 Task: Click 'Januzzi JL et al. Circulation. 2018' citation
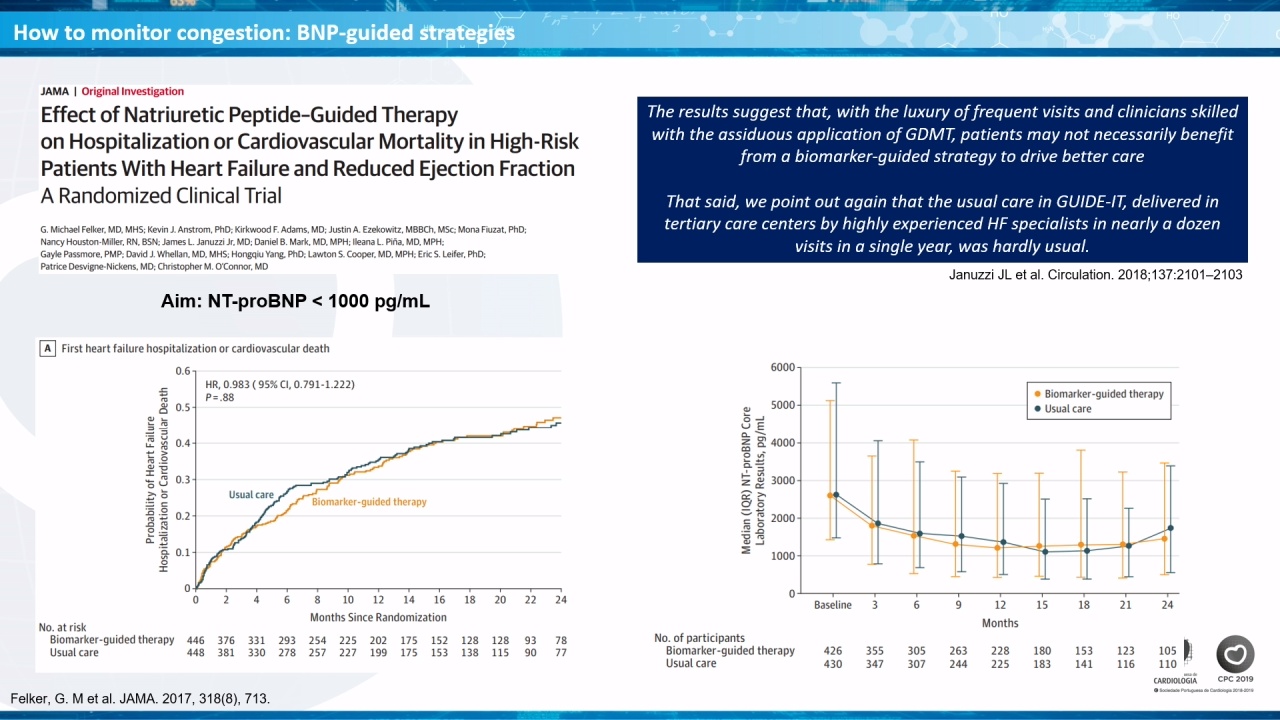tap(1095, 275)
